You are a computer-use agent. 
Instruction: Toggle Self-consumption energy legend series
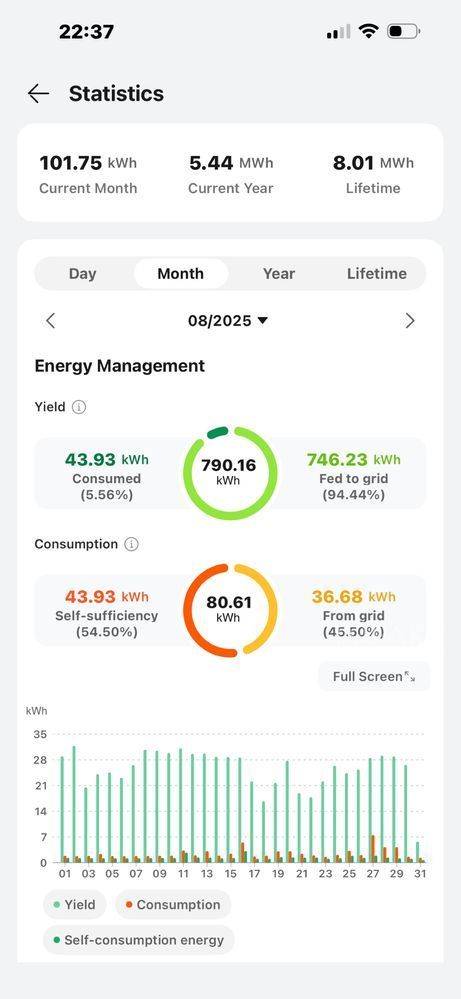click(x=139, y=940)
